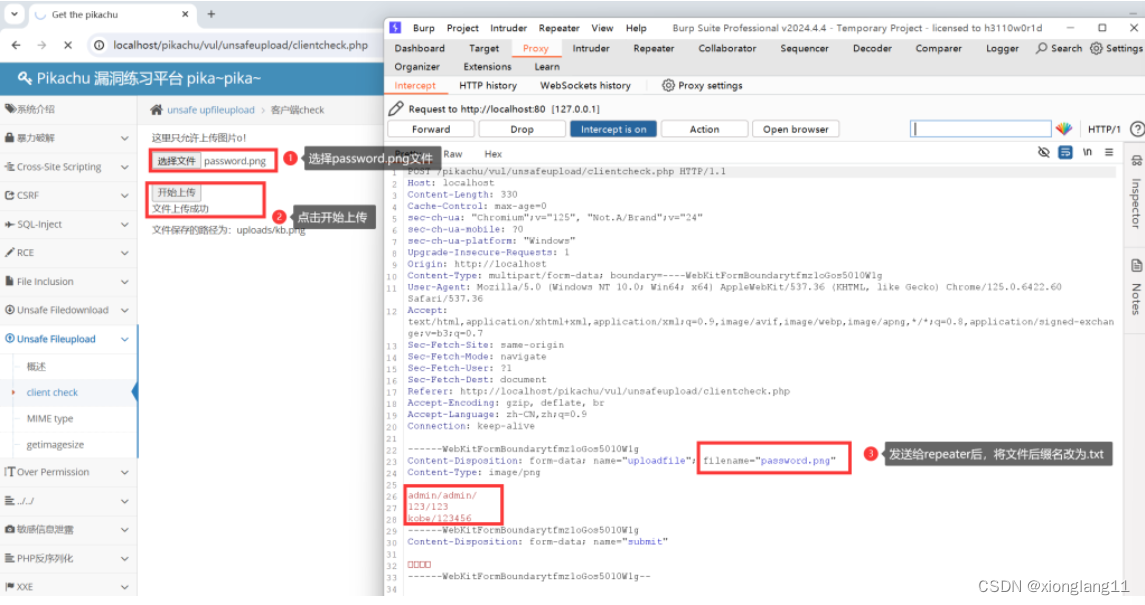Collapse the Unsafe Fileupload section
The image size is (1145, 605).
pos(68,339)
